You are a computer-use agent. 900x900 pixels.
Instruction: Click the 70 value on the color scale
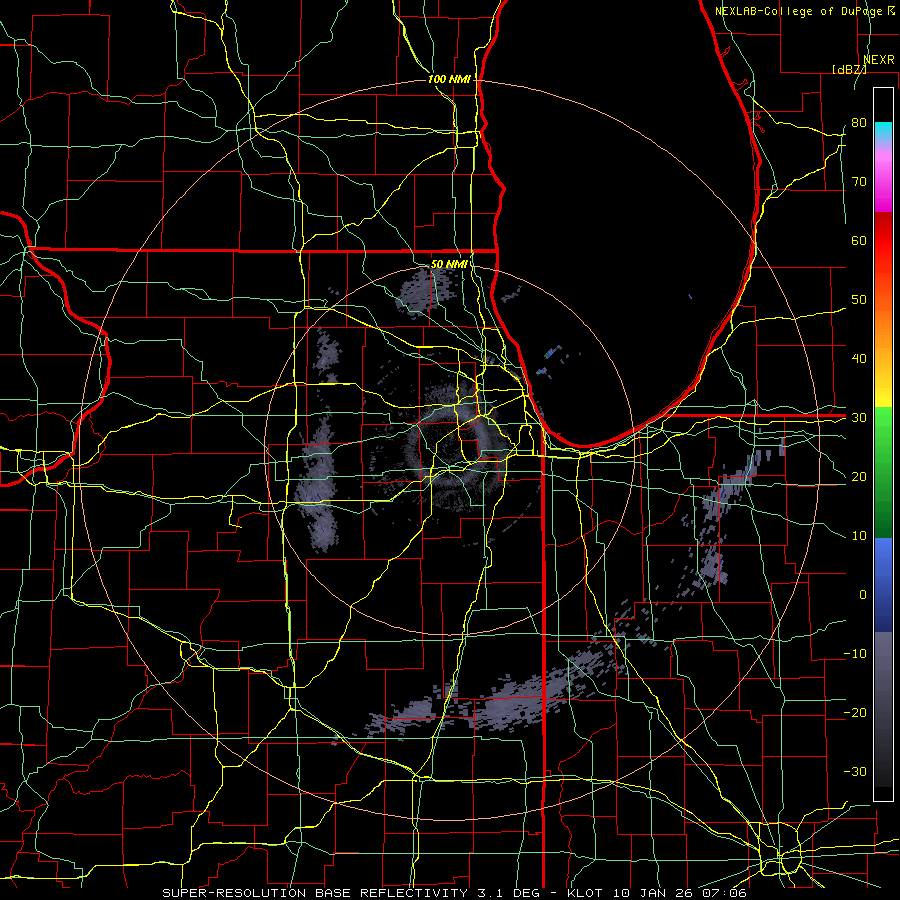tap(859, 181)
